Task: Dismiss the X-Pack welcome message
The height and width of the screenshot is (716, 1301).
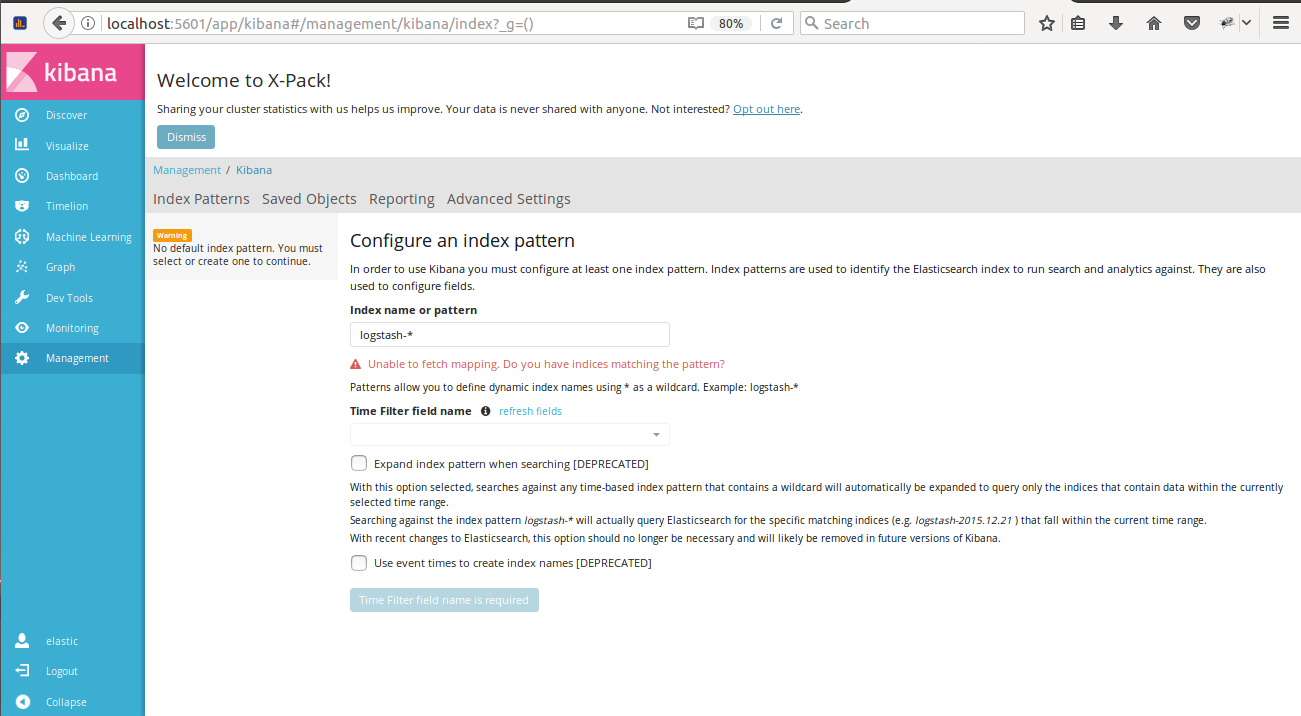Action: 185,137
